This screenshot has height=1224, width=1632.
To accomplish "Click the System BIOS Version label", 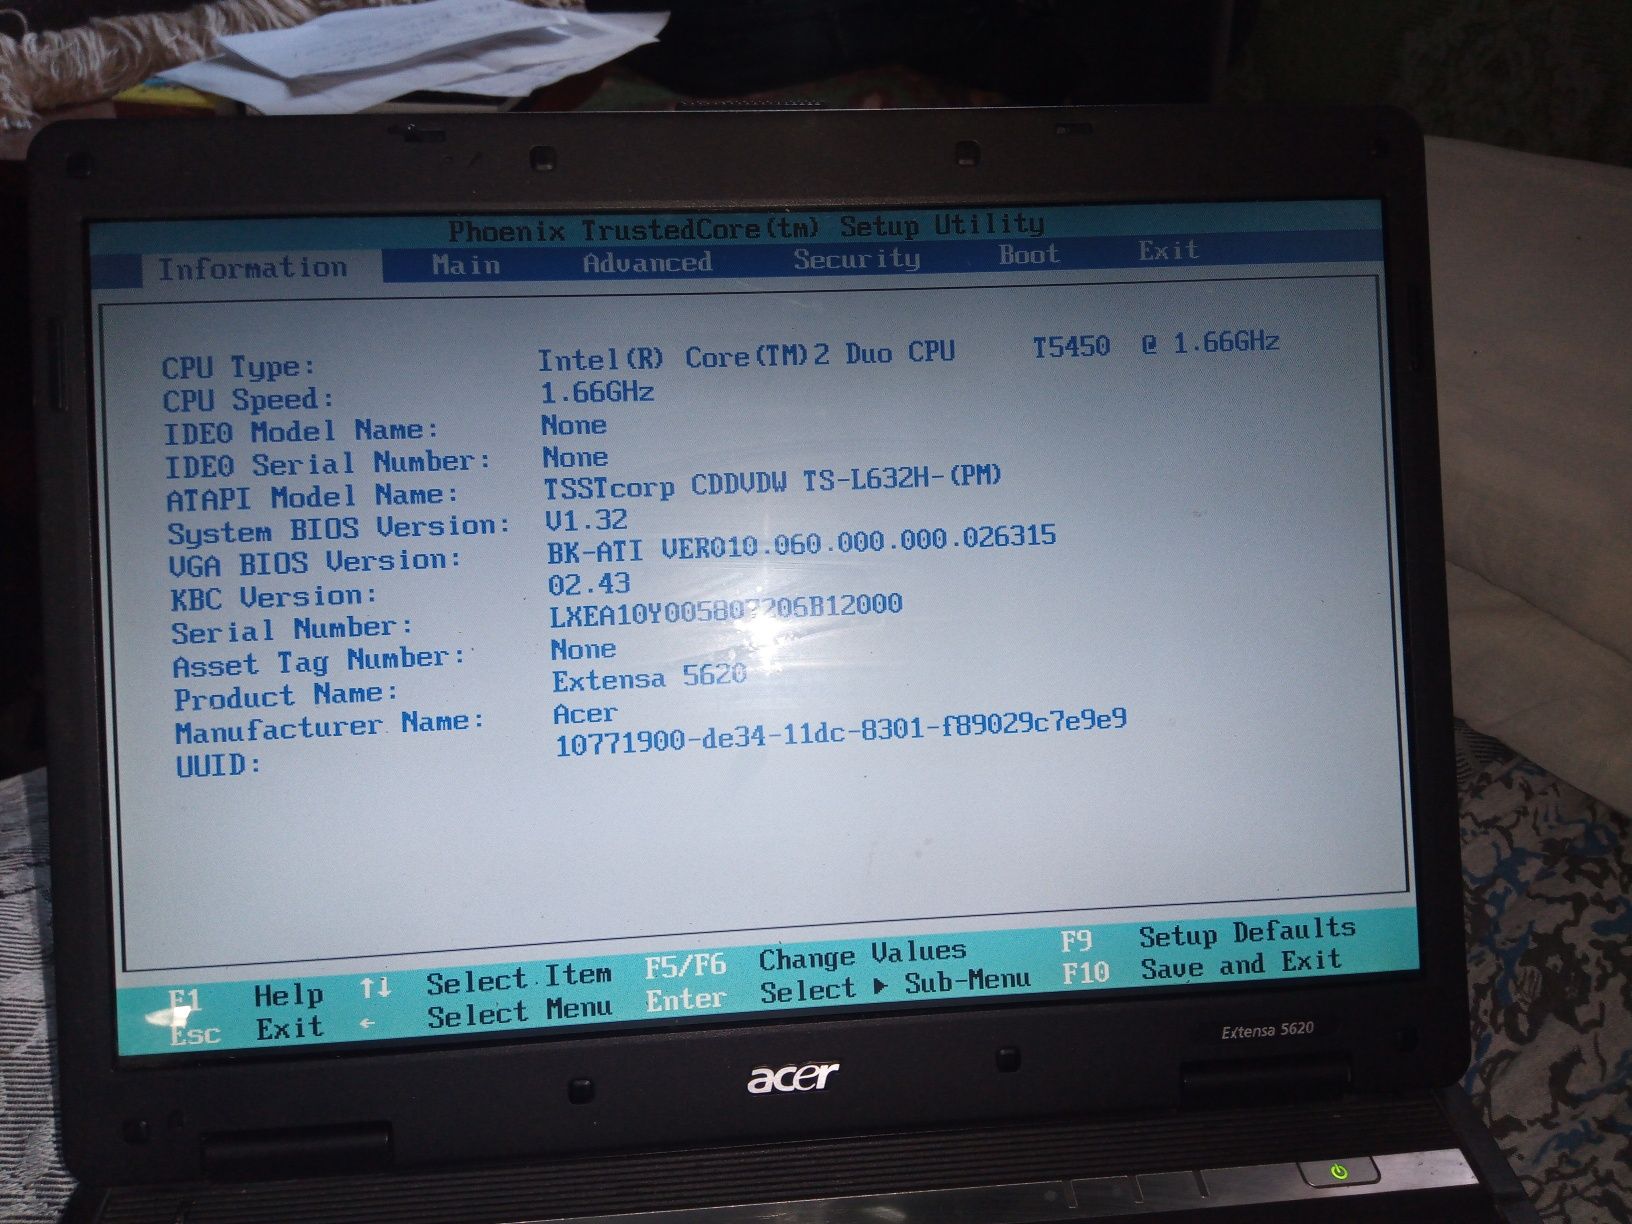I will point(339,529).
